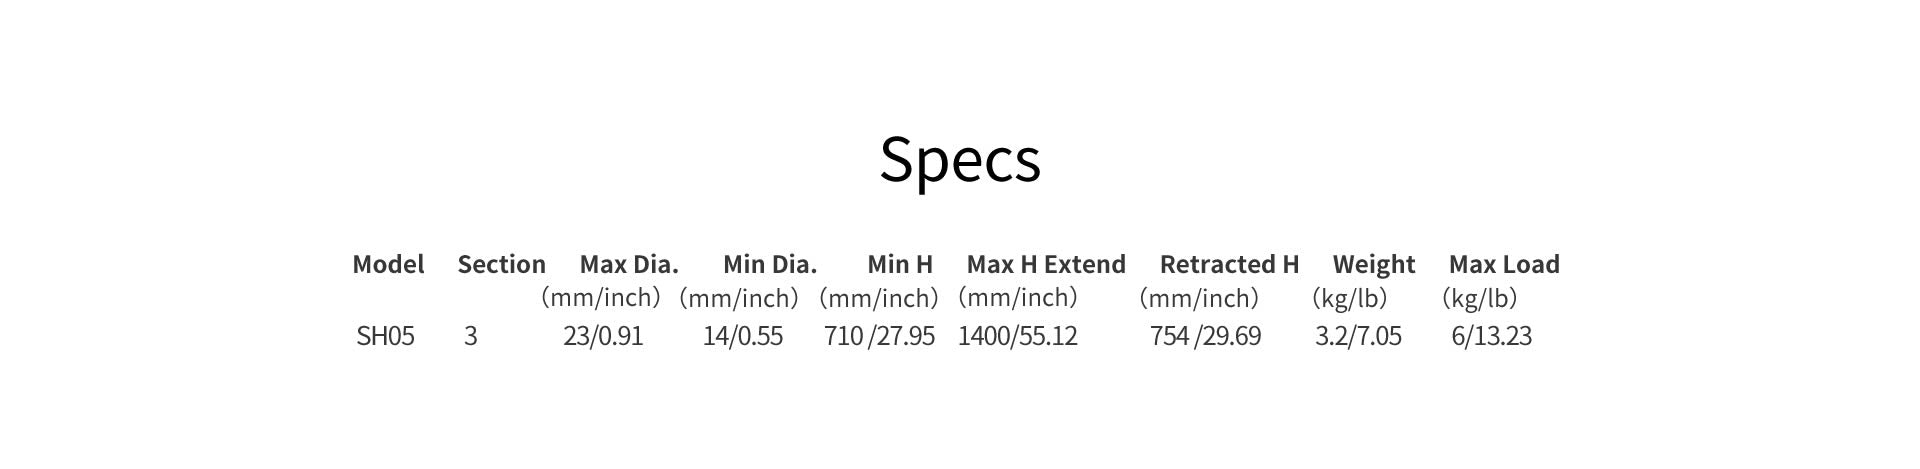Click the SH05 model name
The image size is (1920, 469).
[x=385, y=336]
